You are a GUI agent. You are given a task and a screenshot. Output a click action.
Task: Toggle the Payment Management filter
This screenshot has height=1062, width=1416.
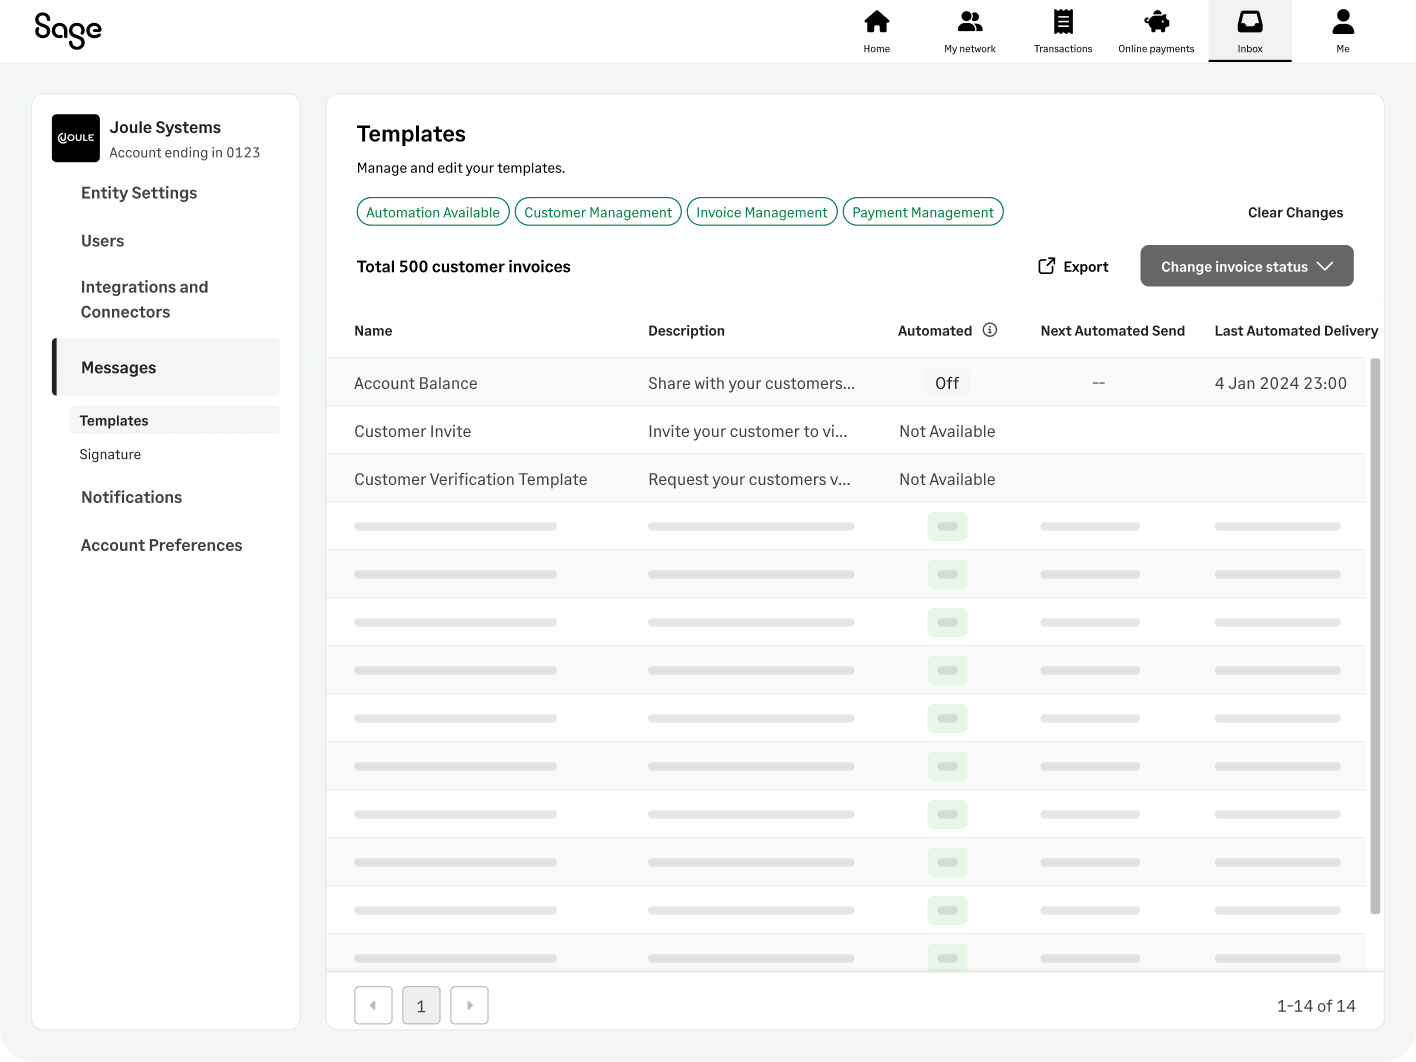pos(922,211)
